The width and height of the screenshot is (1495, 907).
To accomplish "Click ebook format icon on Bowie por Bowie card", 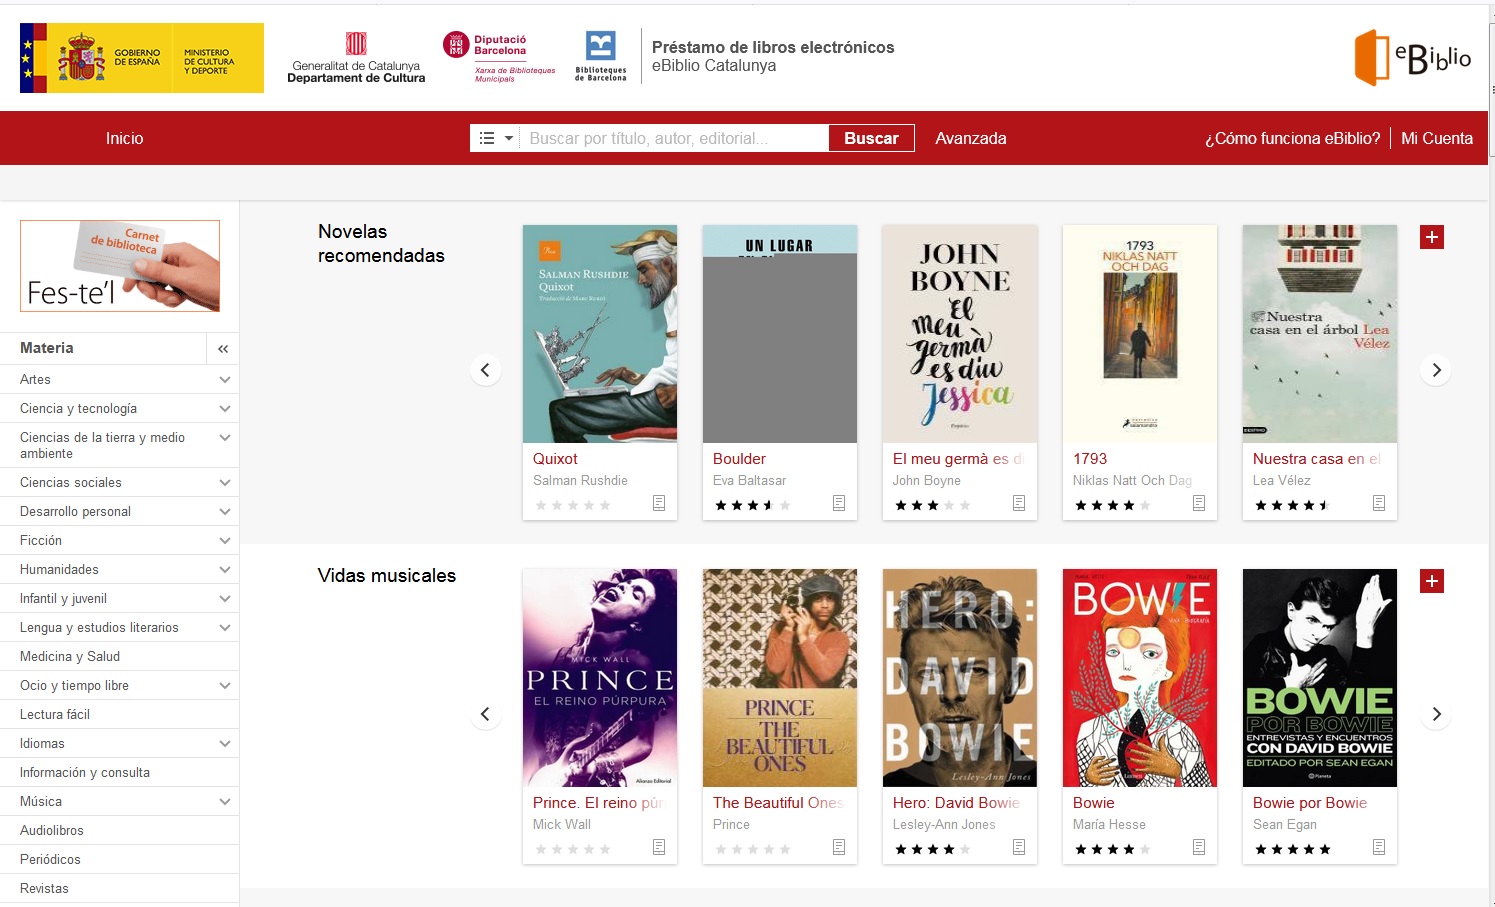I will (x=1379, y=847).
